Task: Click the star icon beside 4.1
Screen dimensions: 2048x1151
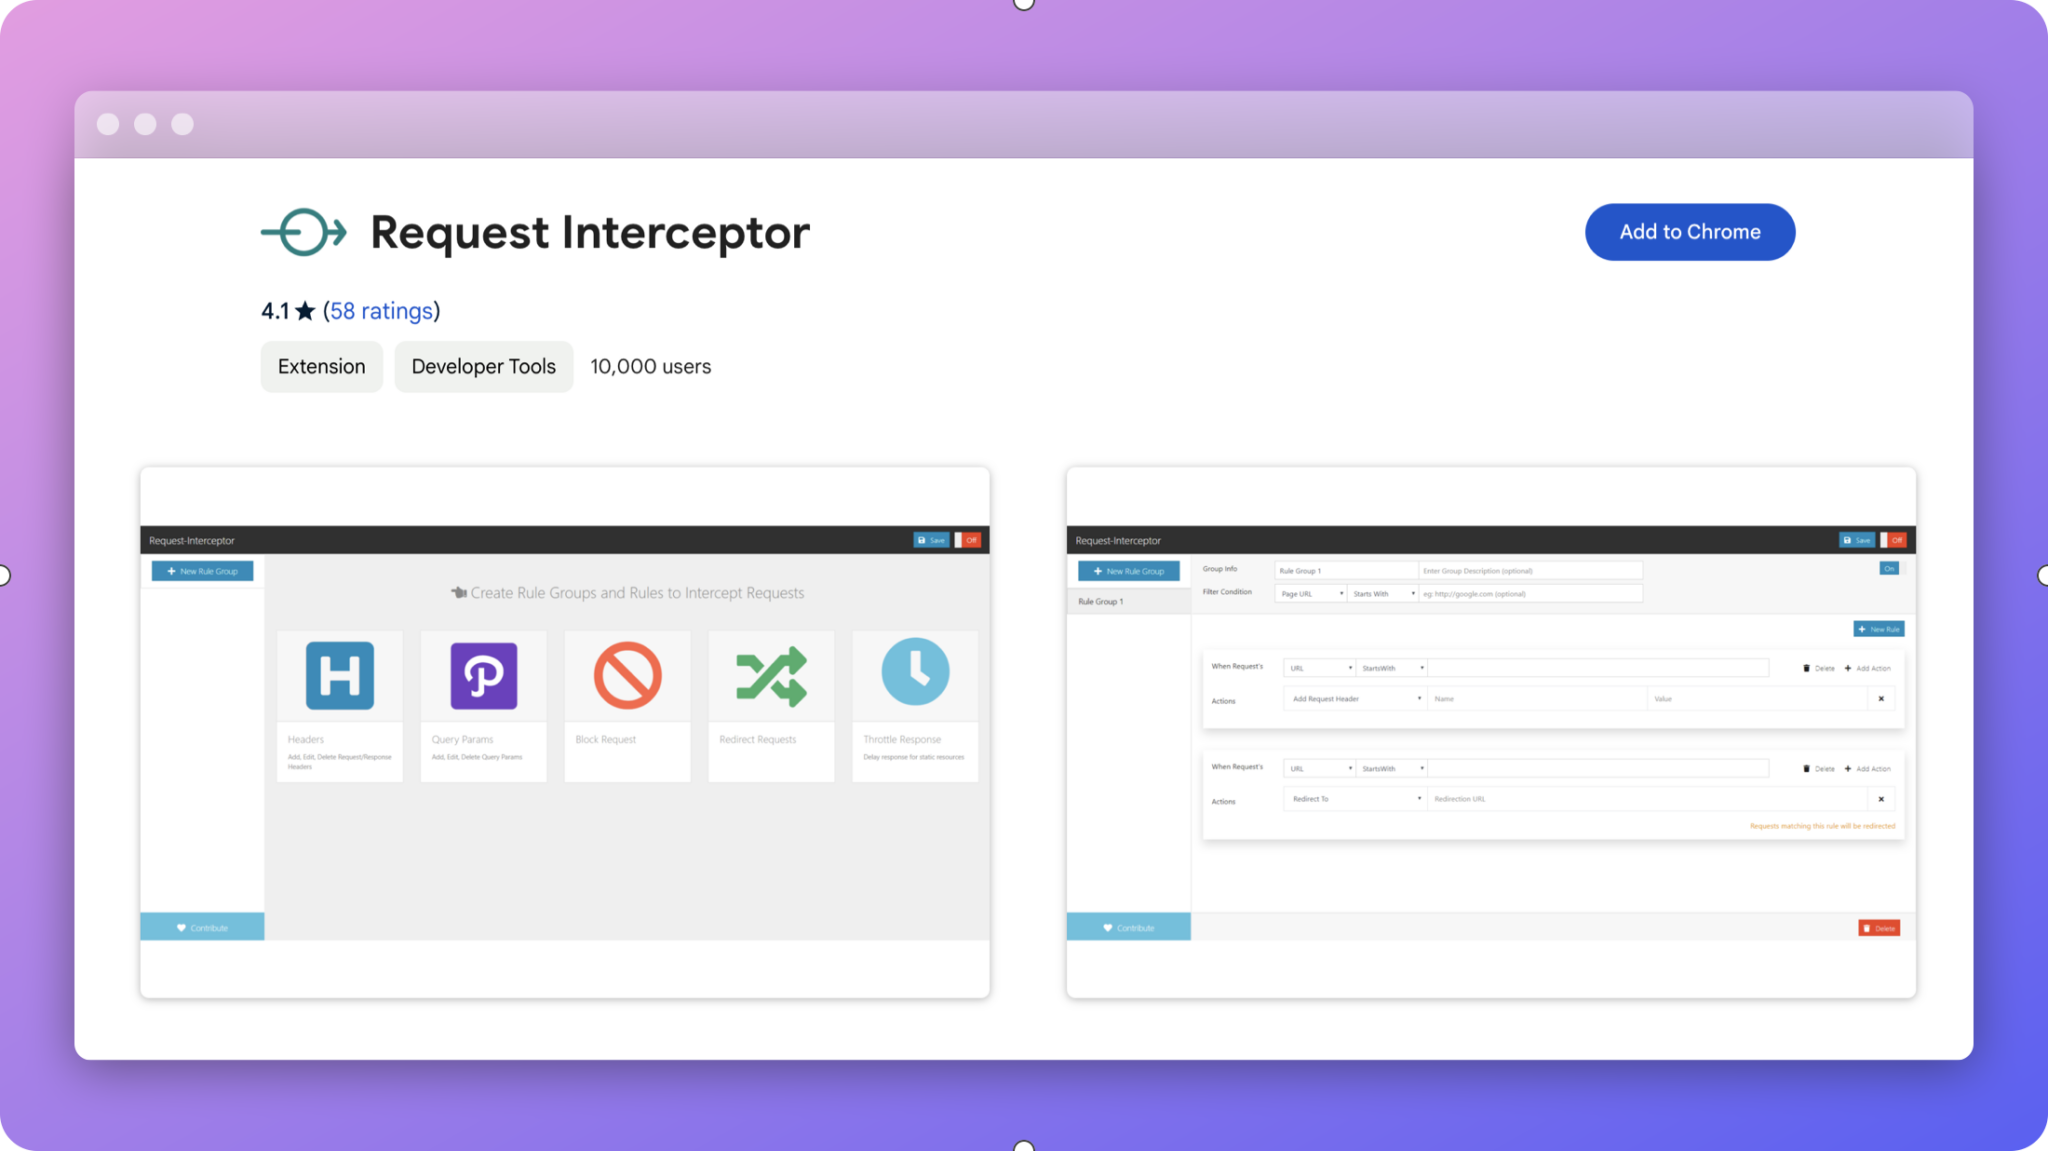Action: pyautogui.click(x=305, y=311)
